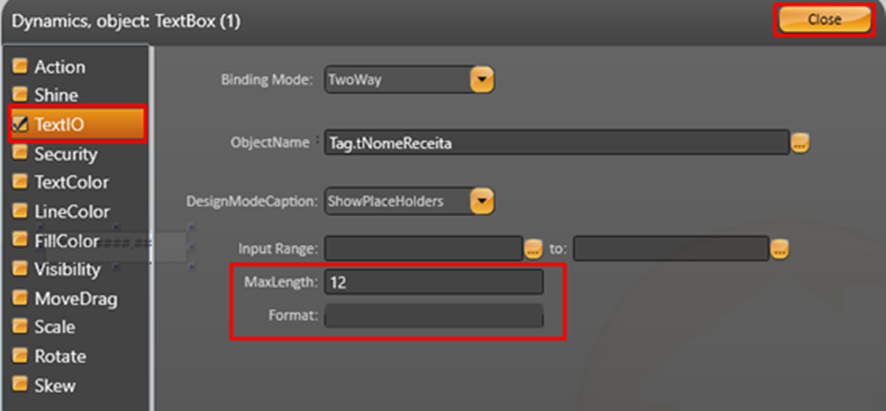Select the Scale dynamics item
This screenshot has height=411, width=886.
click(54, 327)
